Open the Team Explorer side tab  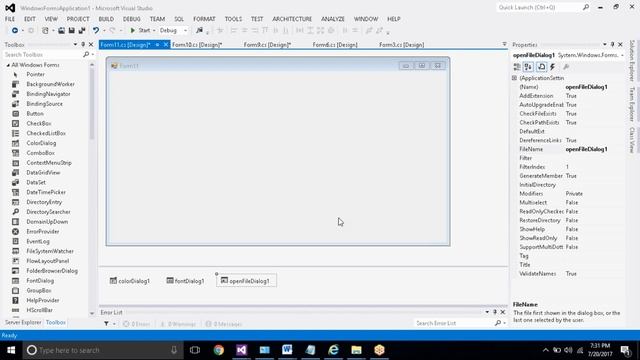click(632, 104)
